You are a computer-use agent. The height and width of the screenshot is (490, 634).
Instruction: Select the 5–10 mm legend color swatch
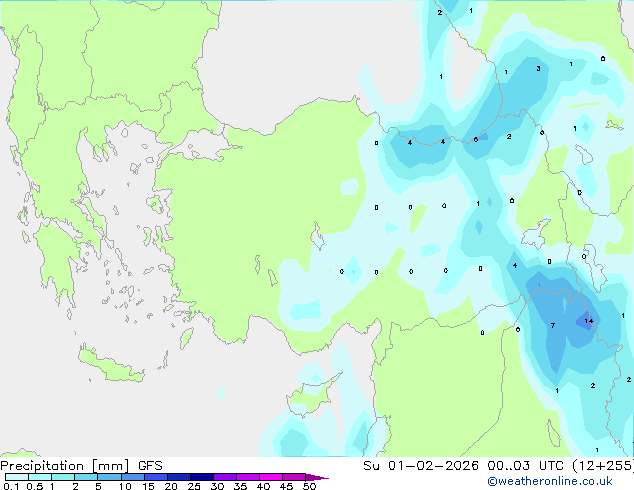pos(109,477)
